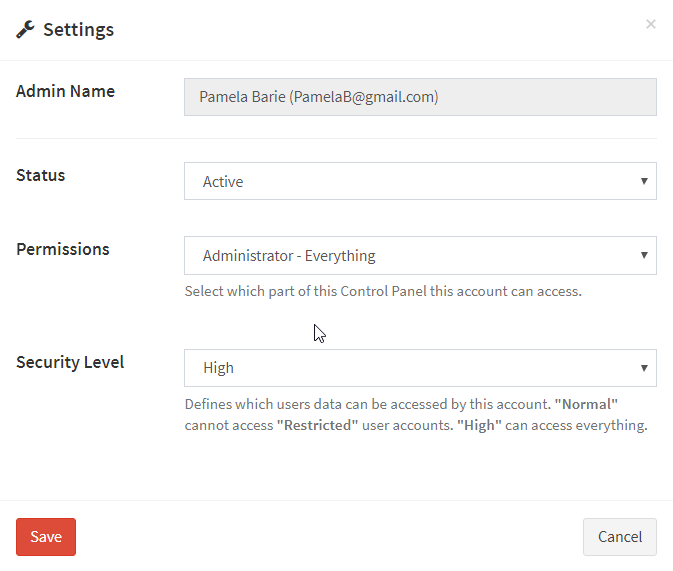Click the red Save button

coord(46,537)
